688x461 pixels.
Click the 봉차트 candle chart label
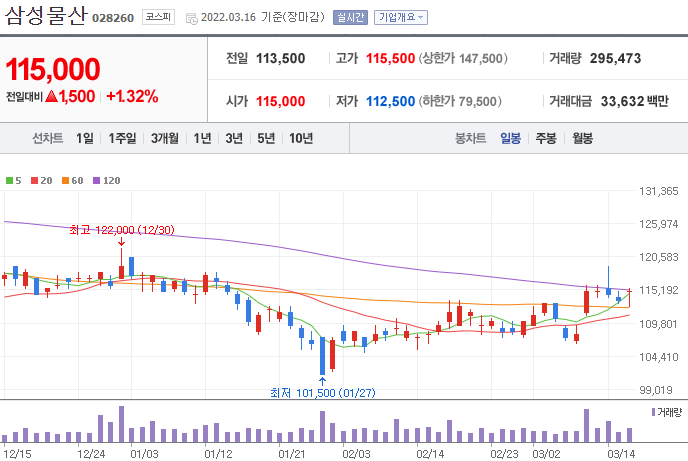point(470,139)
